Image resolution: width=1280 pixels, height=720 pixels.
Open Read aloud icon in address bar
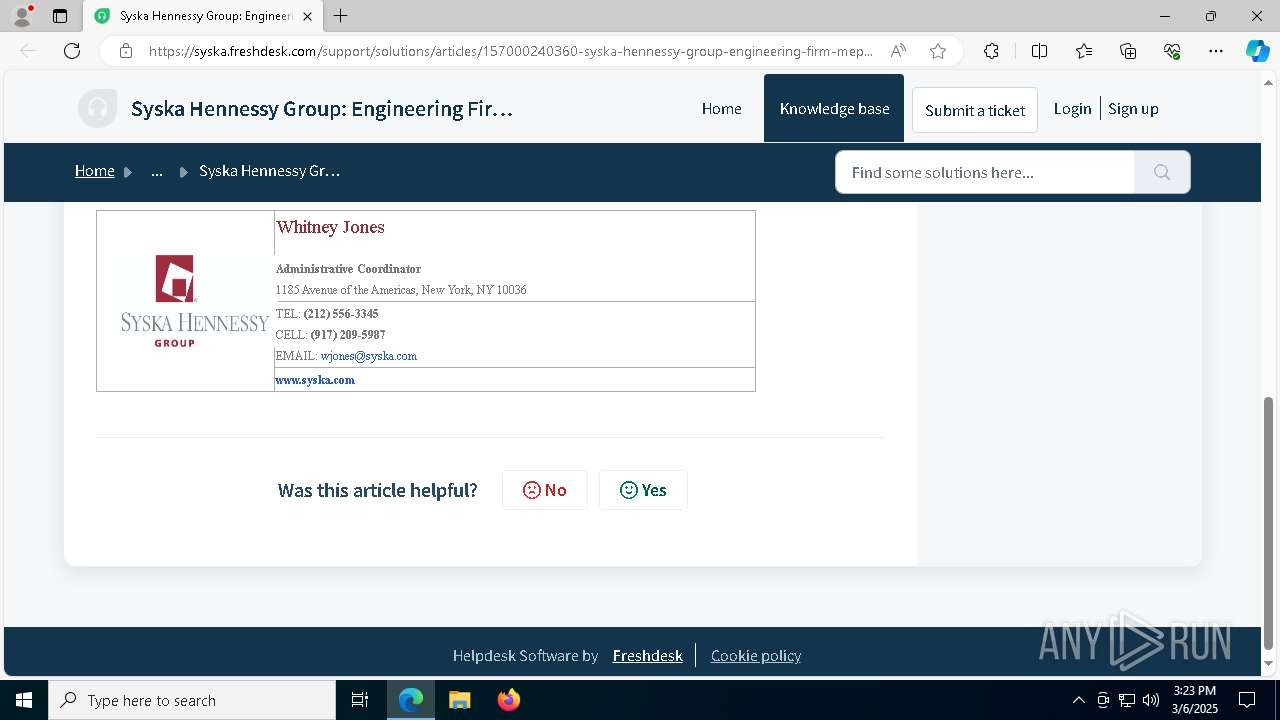tap(898, 51)
